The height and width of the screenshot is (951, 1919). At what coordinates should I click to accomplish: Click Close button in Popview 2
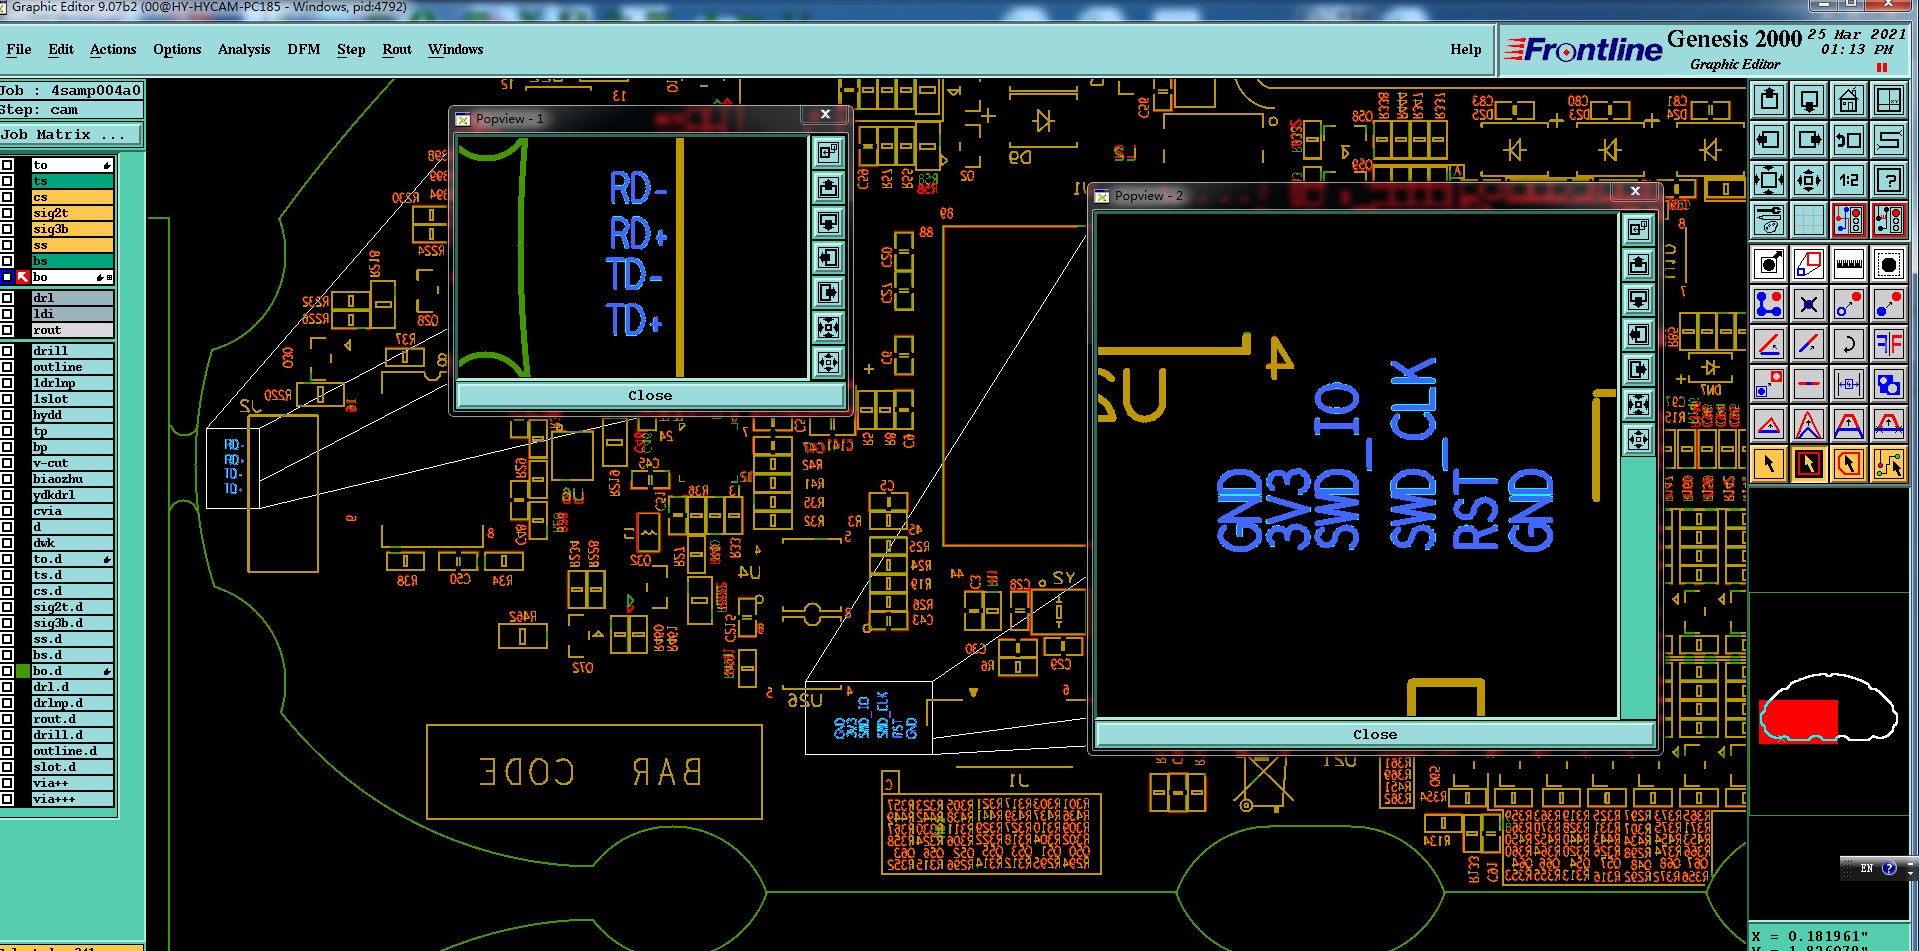tap(1375, 734)
